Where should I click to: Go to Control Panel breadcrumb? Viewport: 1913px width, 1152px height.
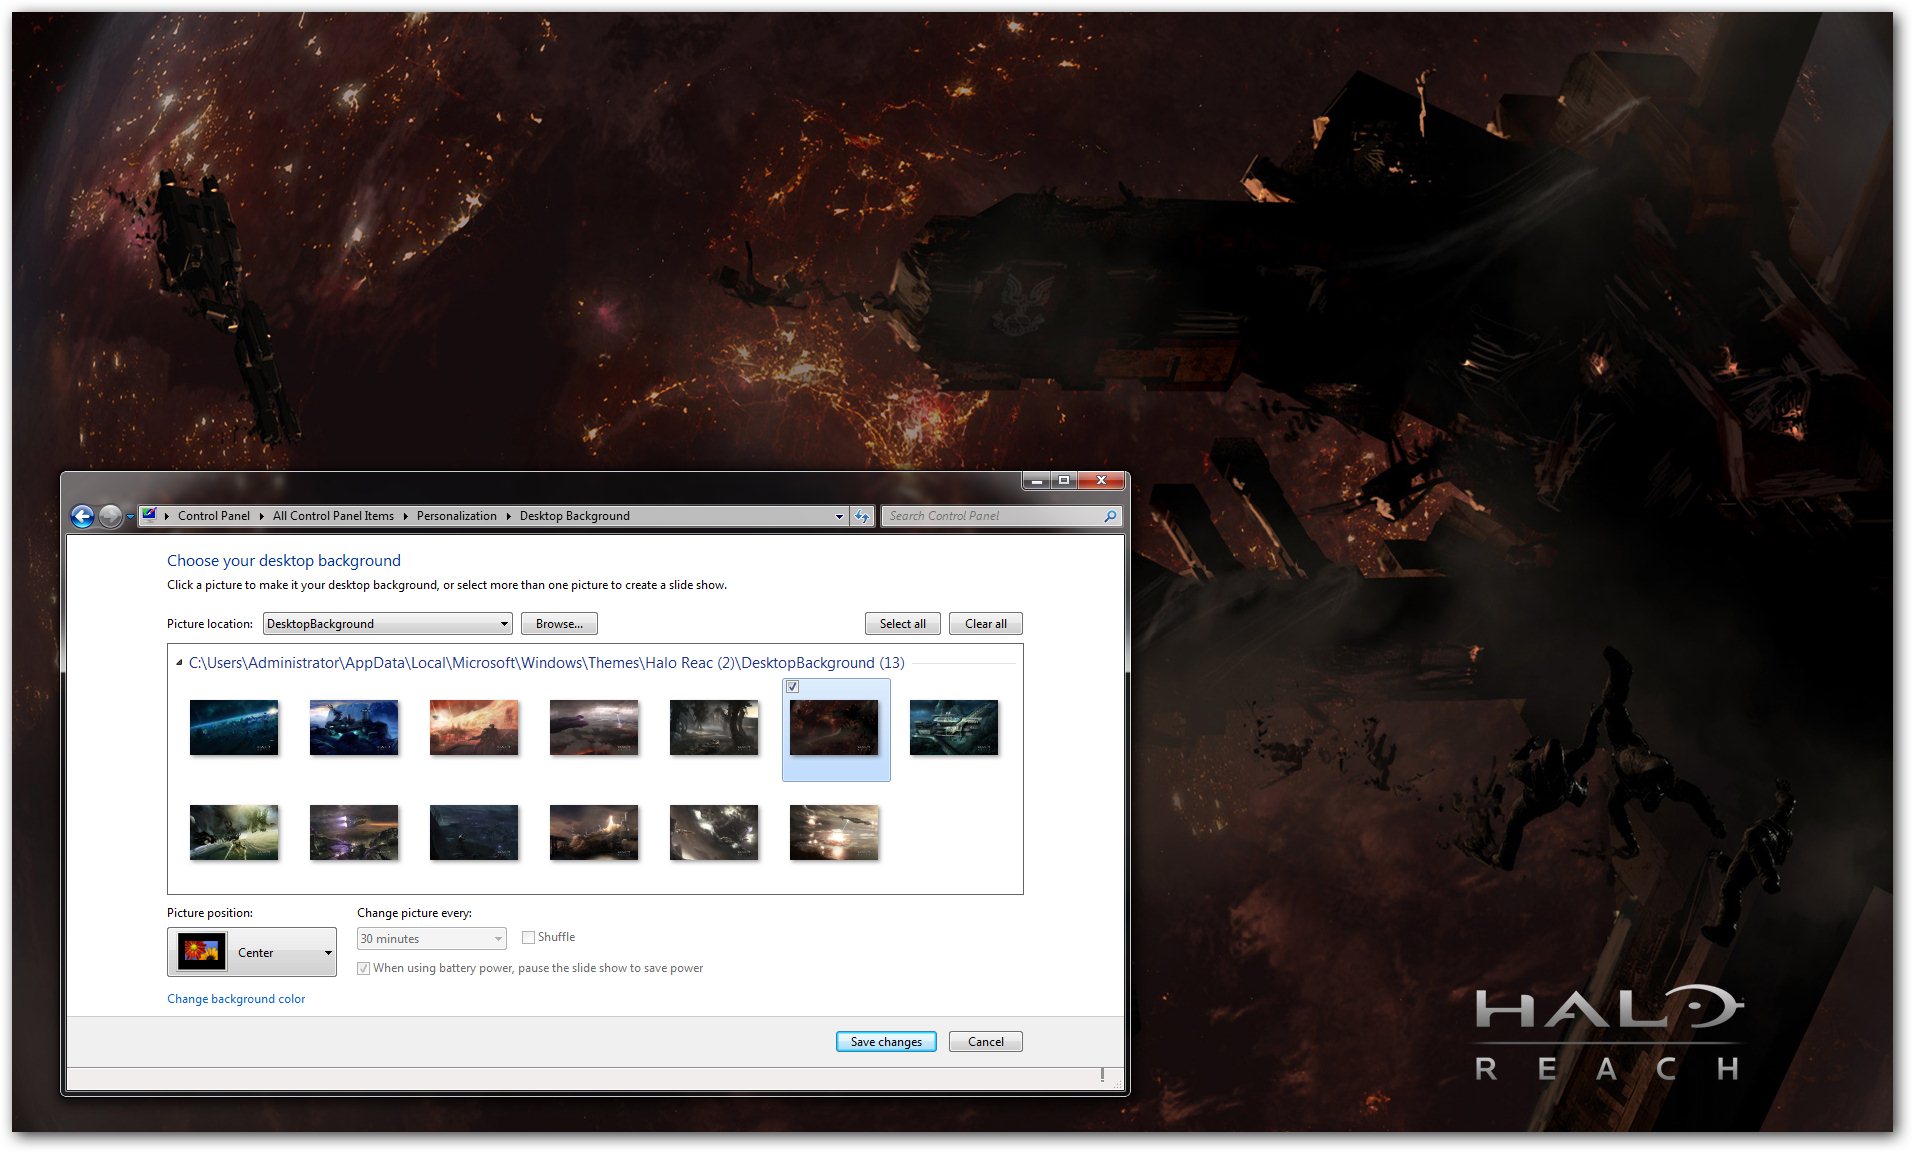(214, 516)
